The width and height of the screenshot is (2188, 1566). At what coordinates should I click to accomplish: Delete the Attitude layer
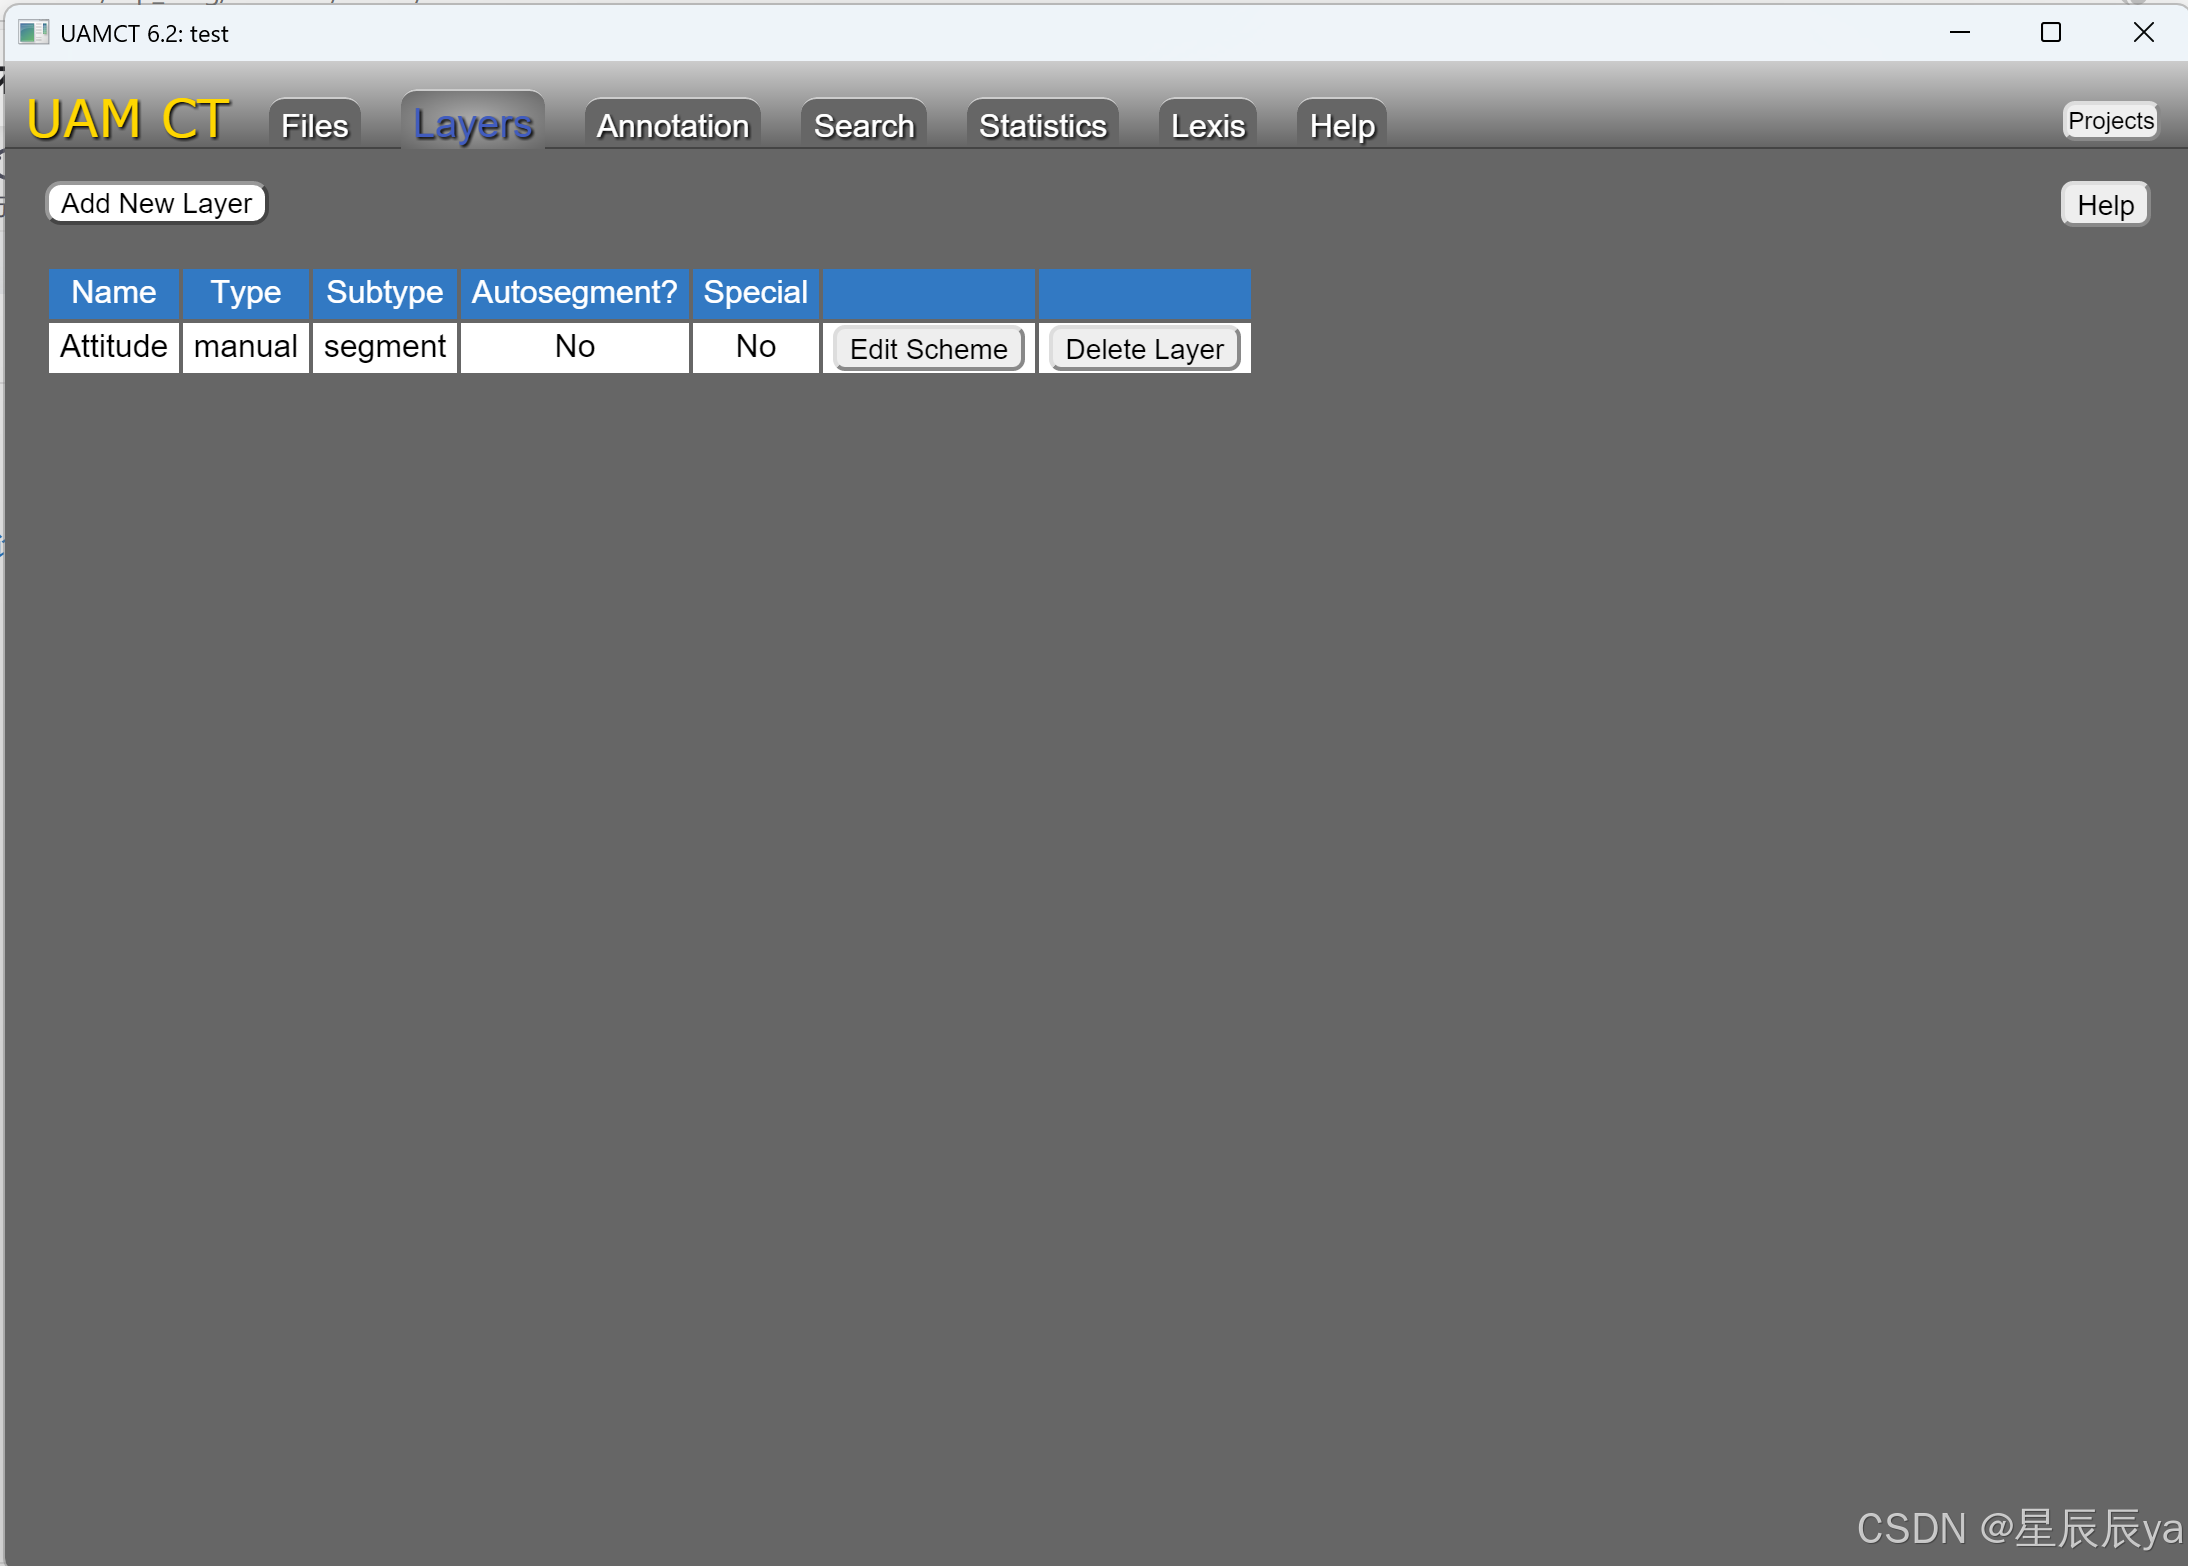(1144, 348)
